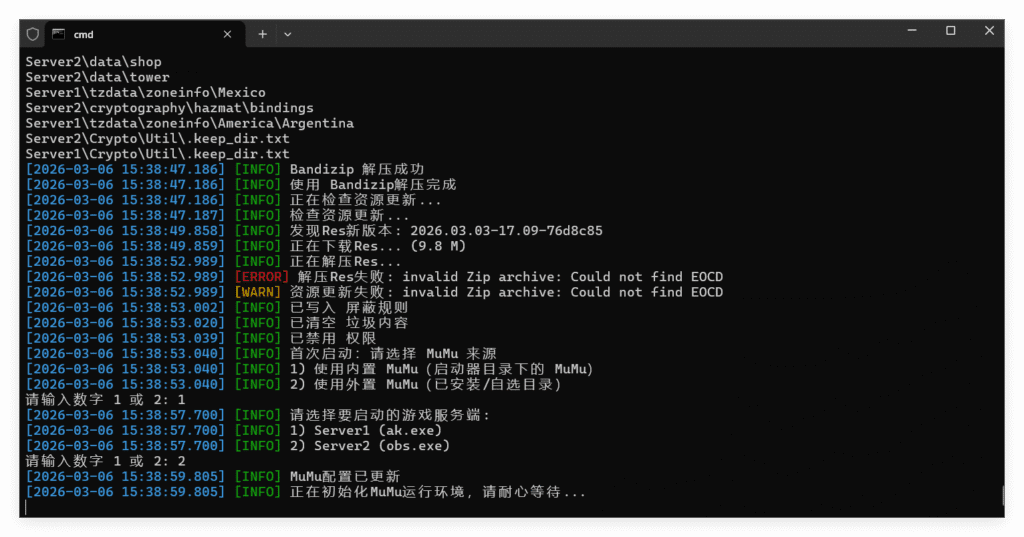This screenshot has width=1024, height=537.
Task: Click the Server1\tzdata\zoneinfo\Mexico path line
Action: (x=145, y=93)
